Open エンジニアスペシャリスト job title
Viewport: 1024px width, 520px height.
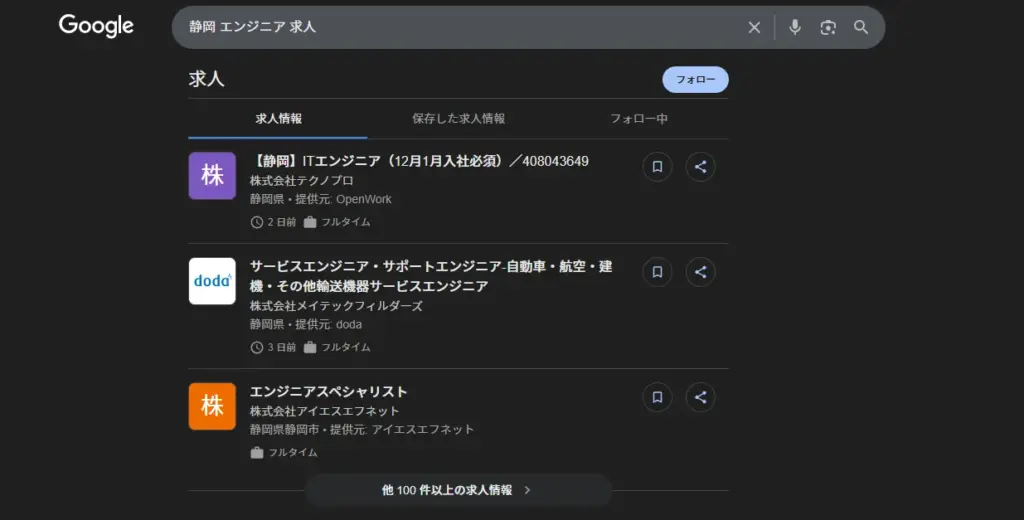[x=328, y=391]
